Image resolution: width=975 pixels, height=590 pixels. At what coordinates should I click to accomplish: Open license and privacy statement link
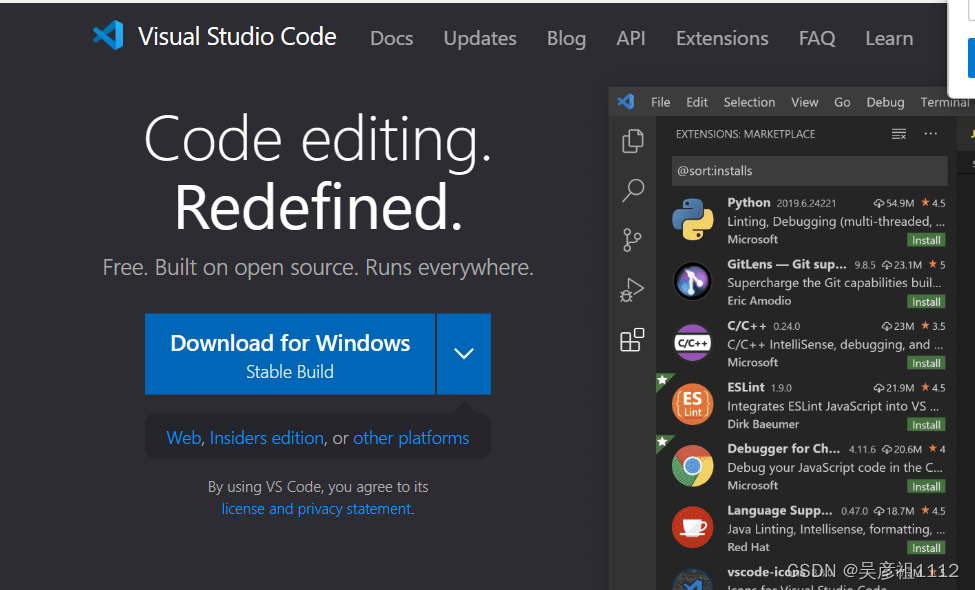[317, 509]
